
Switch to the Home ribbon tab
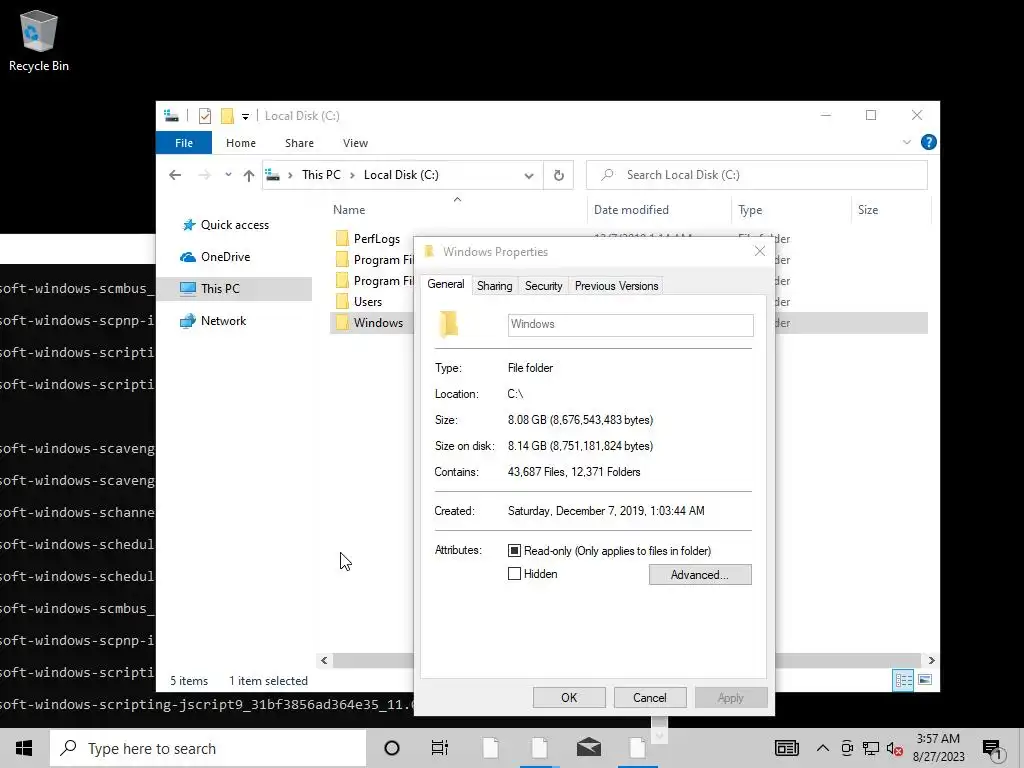[x=241, y=143]
